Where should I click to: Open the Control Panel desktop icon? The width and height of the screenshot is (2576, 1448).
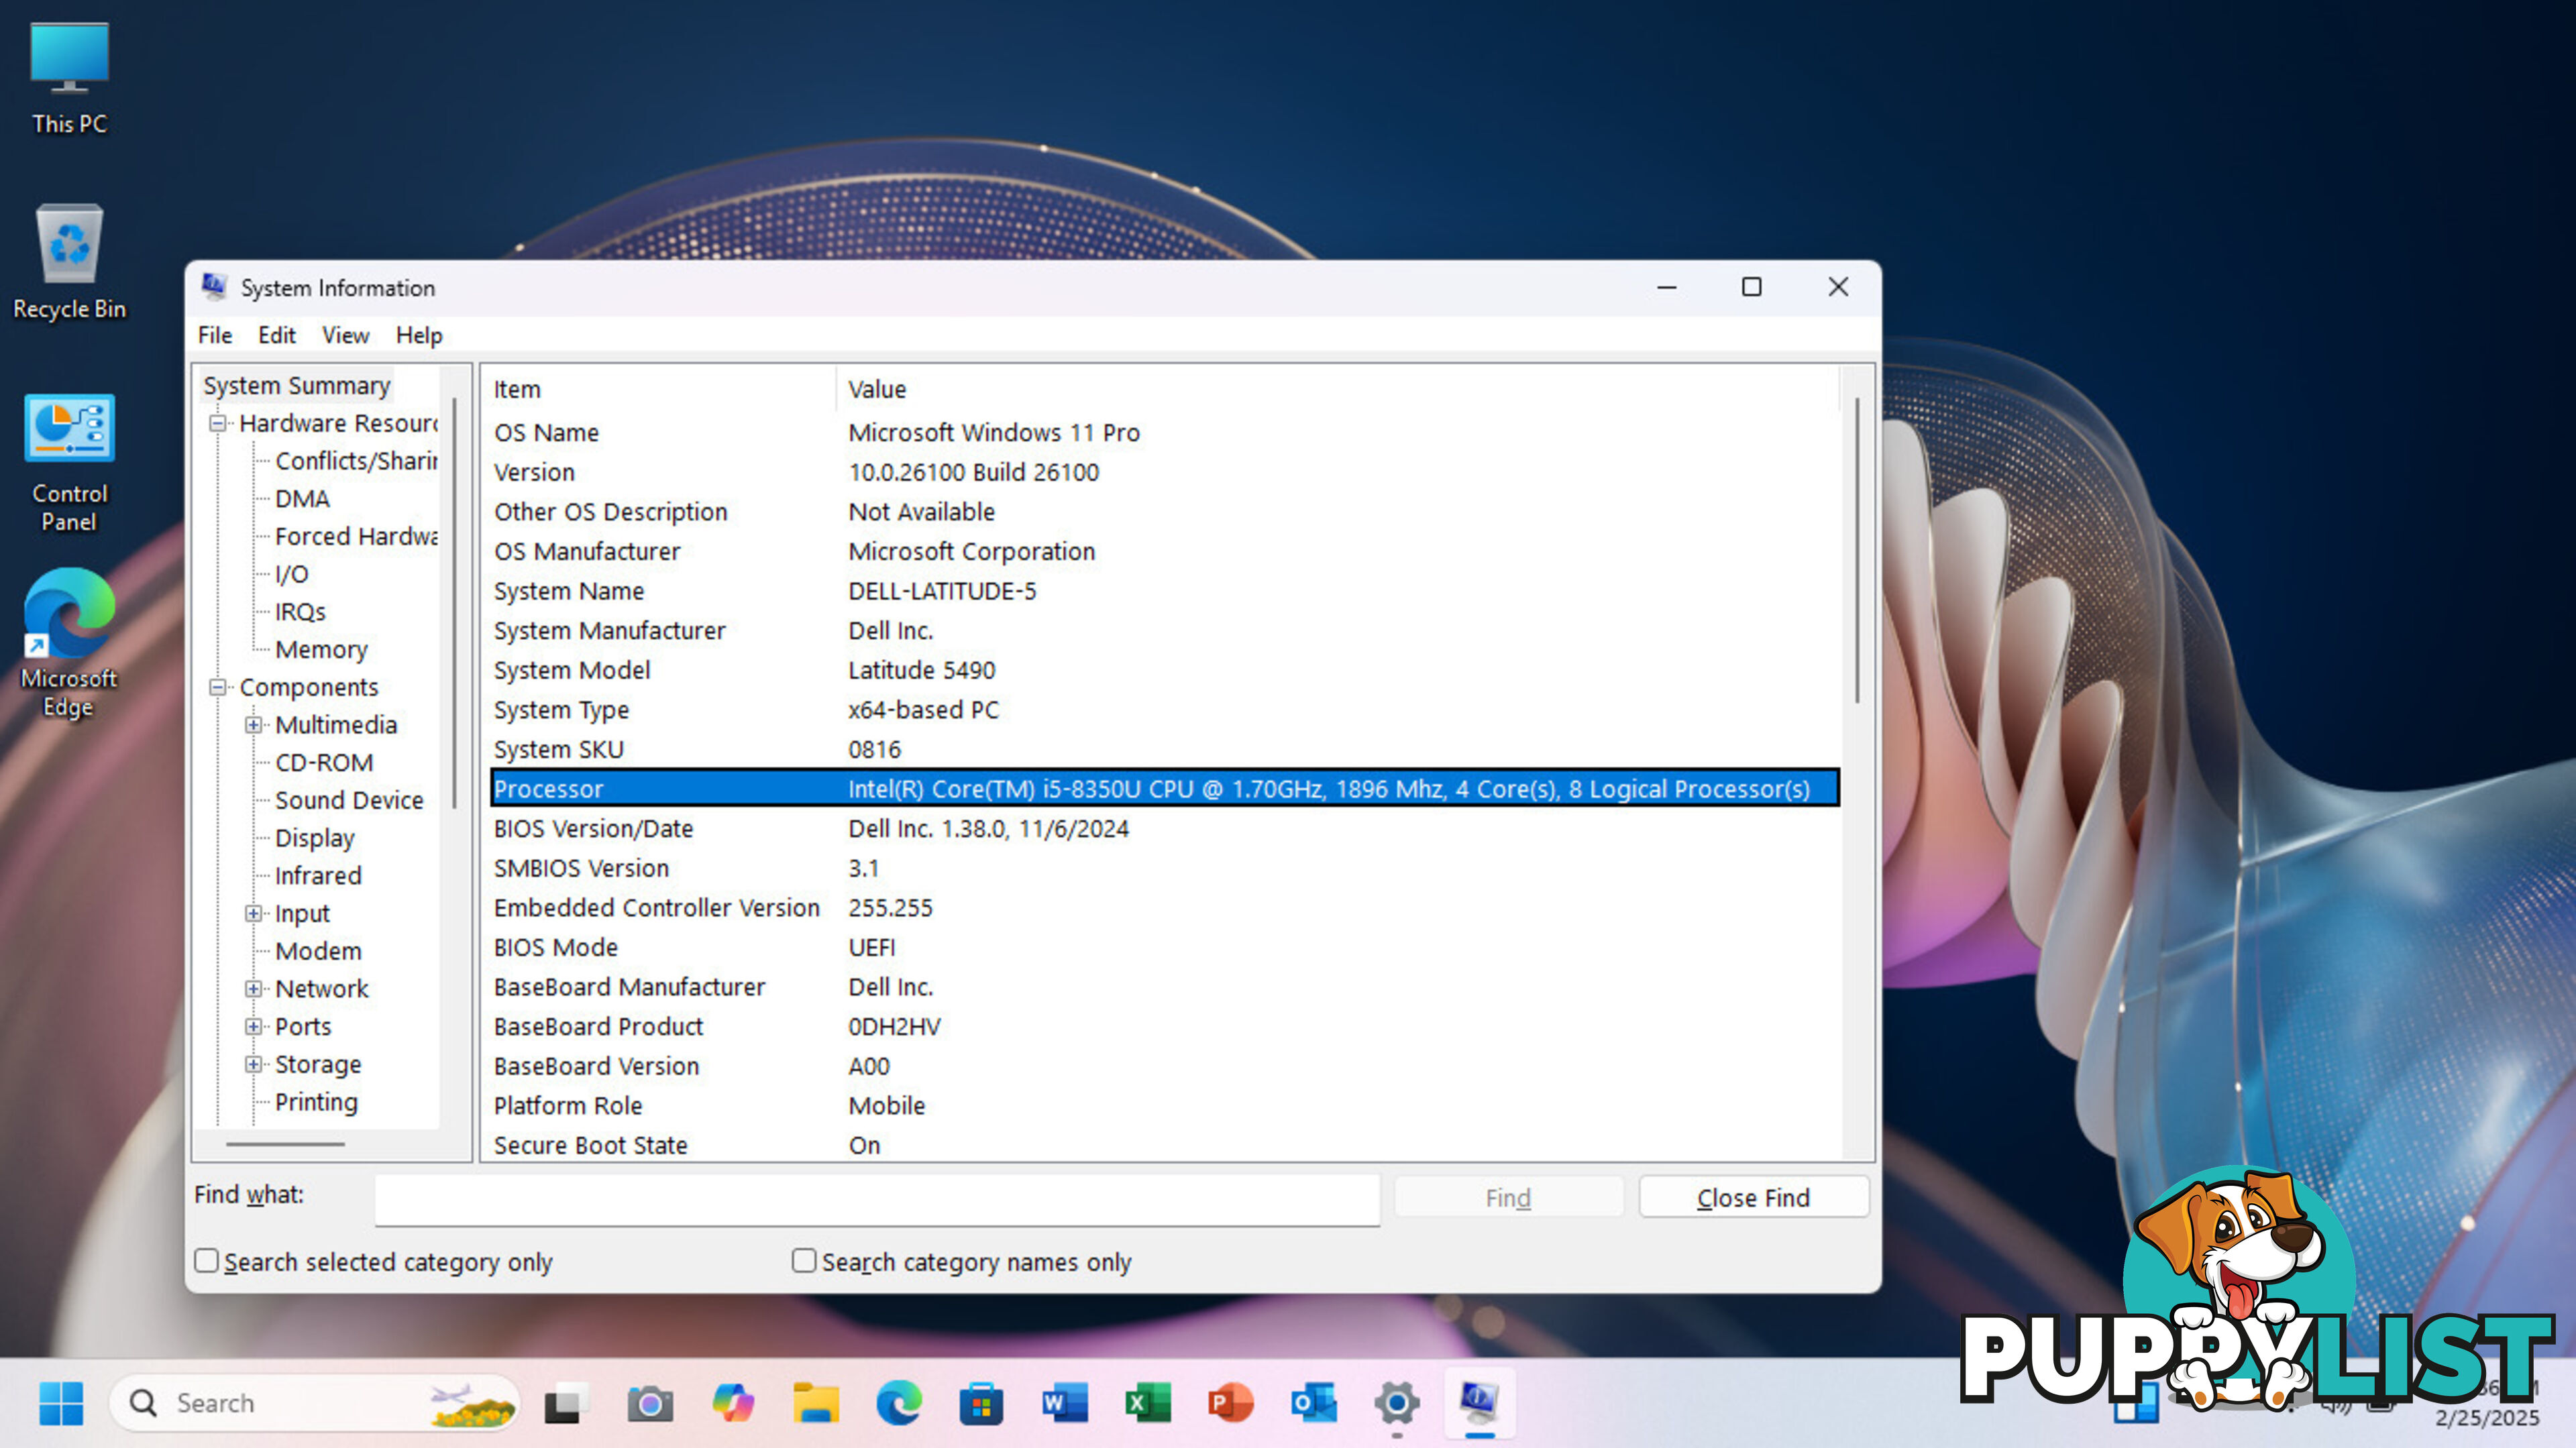[x=69, y=462]
